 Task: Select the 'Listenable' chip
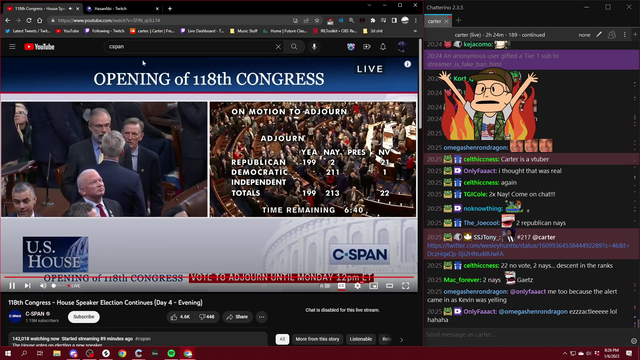361,339
